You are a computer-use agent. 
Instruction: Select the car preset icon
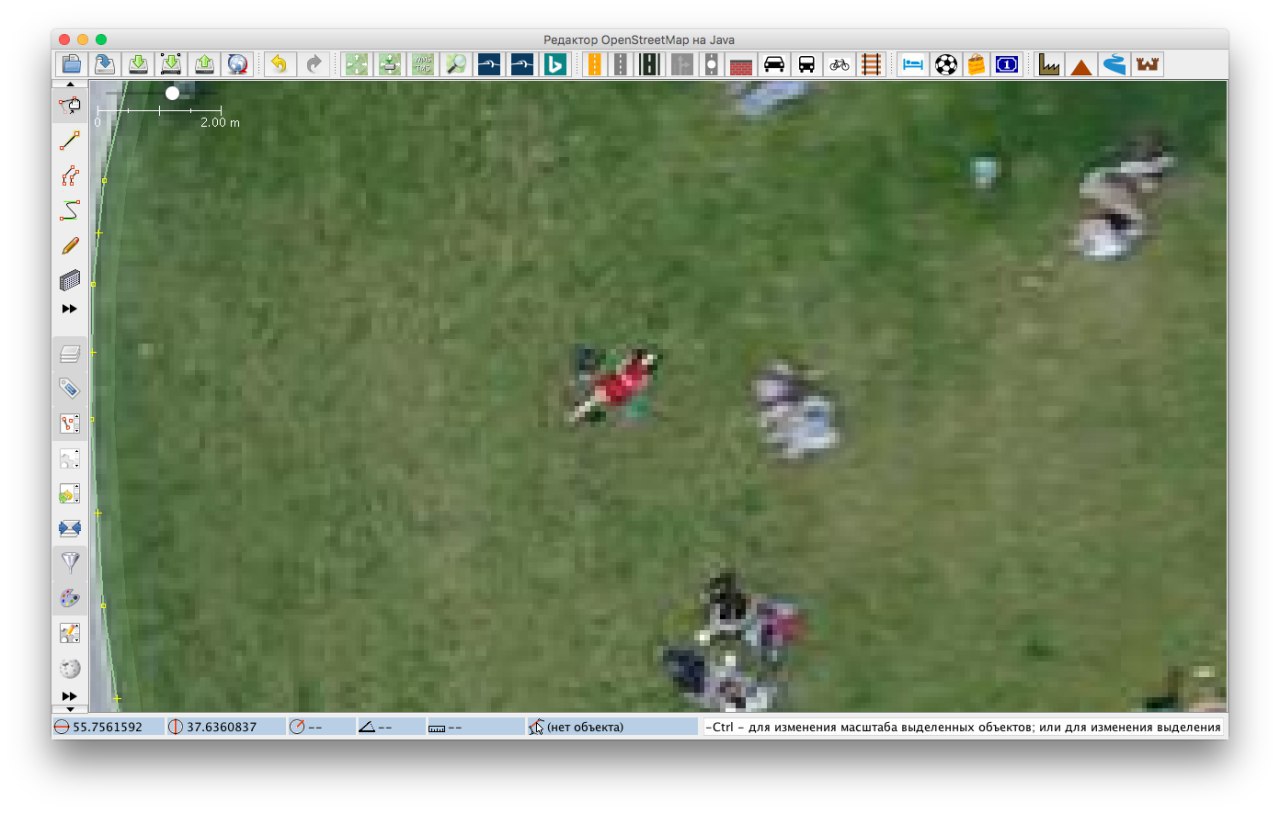click(774, 64)
